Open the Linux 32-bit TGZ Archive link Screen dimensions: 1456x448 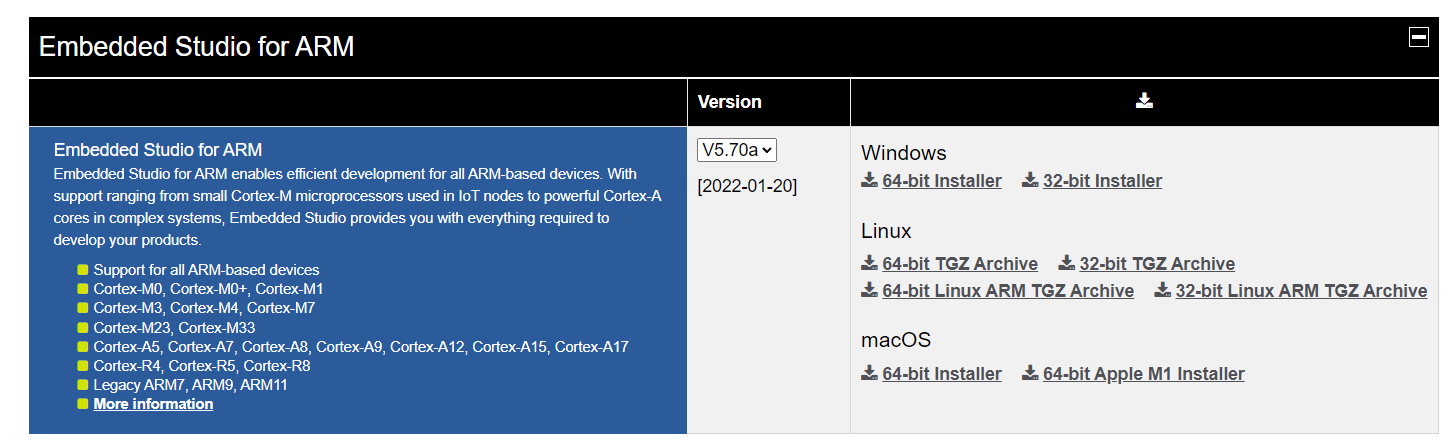(1157, 264)
